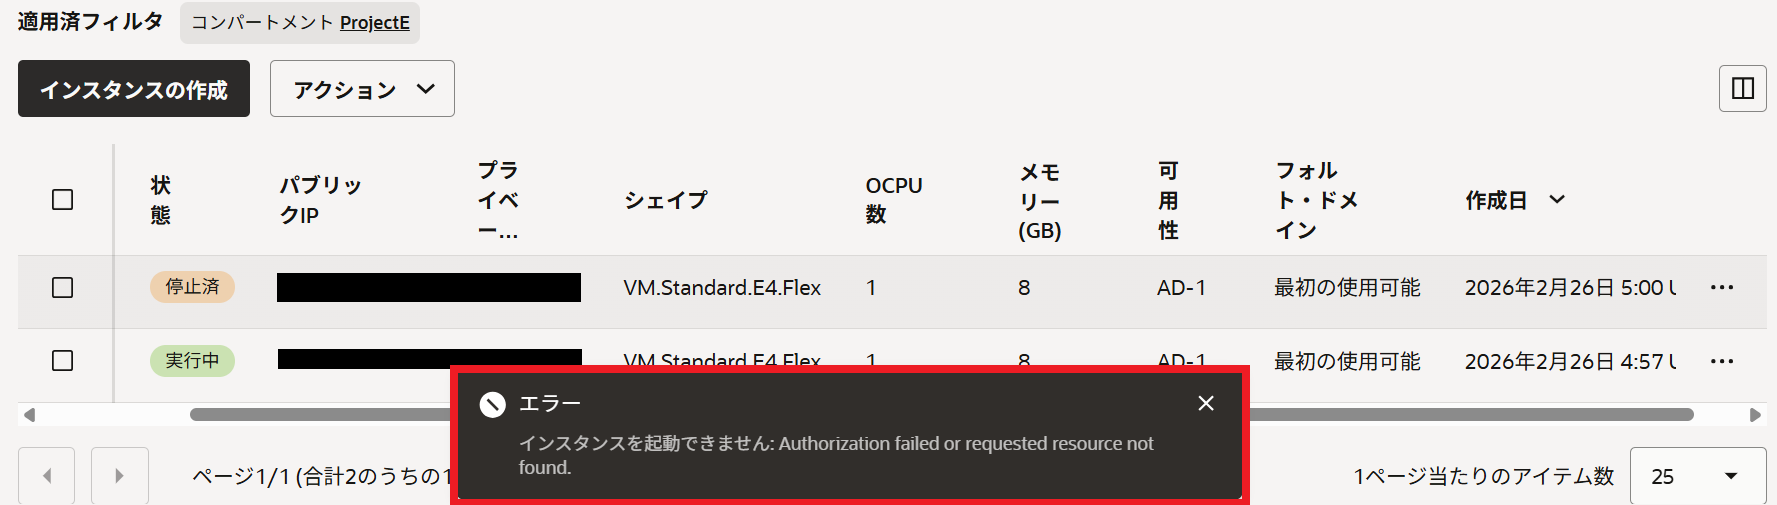Select the stopped instance checkbox
Image resolution: width=1777 pixels, height=505 pixels.
pyautogui.click(x=63, y=288)
